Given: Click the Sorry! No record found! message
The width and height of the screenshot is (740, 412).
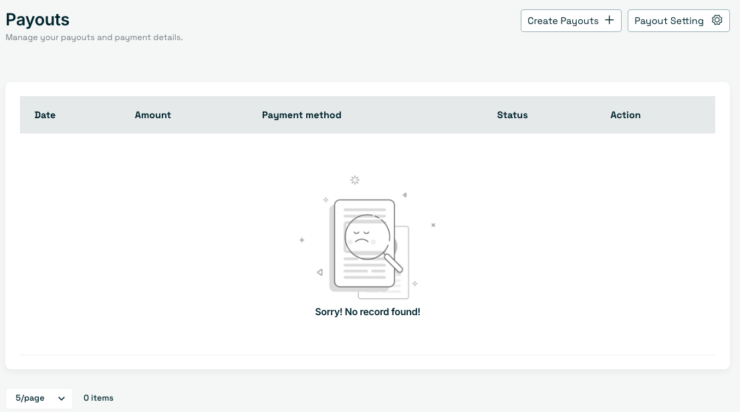Looking at the screenshot, I should click(x=368, y=312).
